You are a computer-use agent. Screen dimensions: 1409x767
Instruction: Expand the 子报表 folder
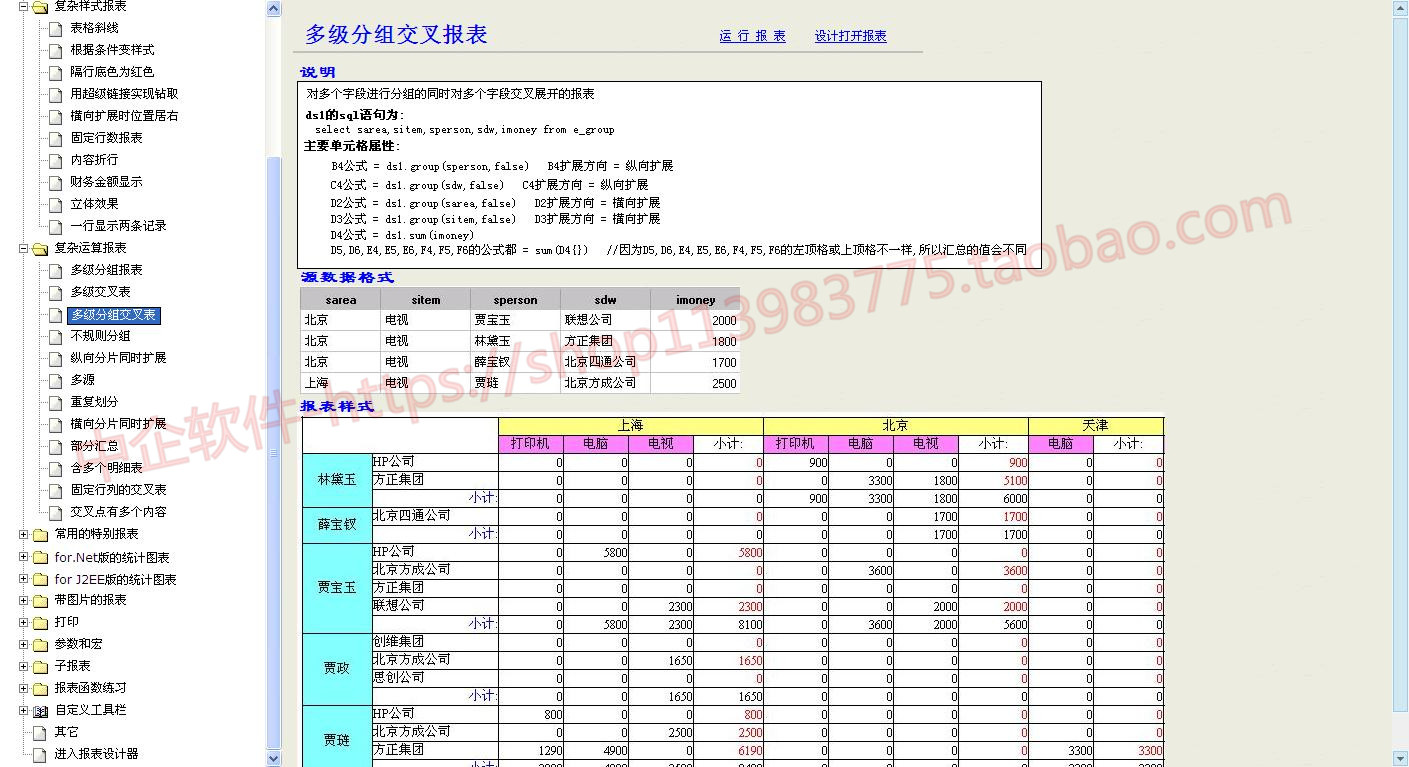coord(23,666)
